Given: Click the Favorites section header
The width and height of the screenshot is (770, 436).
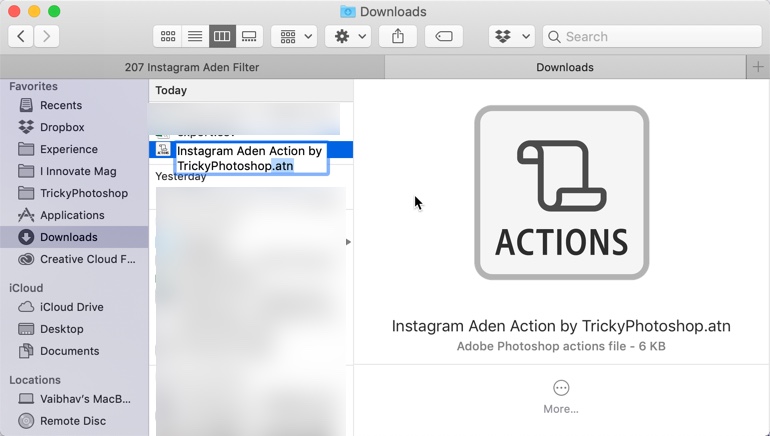Looking at the screenshot, I should click(33, 86).
